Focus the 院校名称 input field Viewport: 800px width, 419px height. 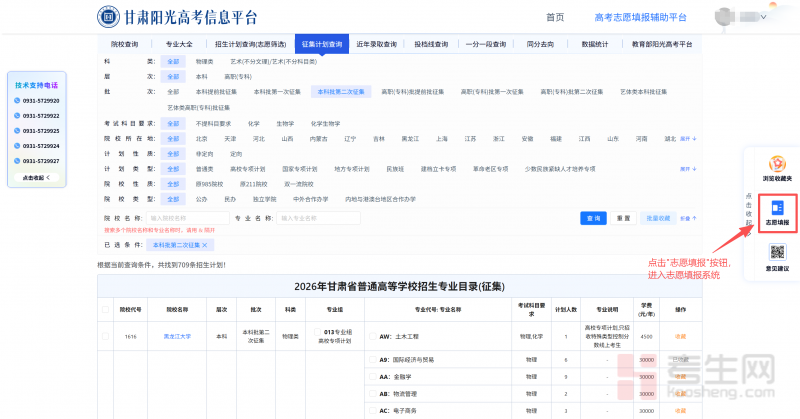tap(188, 218)
